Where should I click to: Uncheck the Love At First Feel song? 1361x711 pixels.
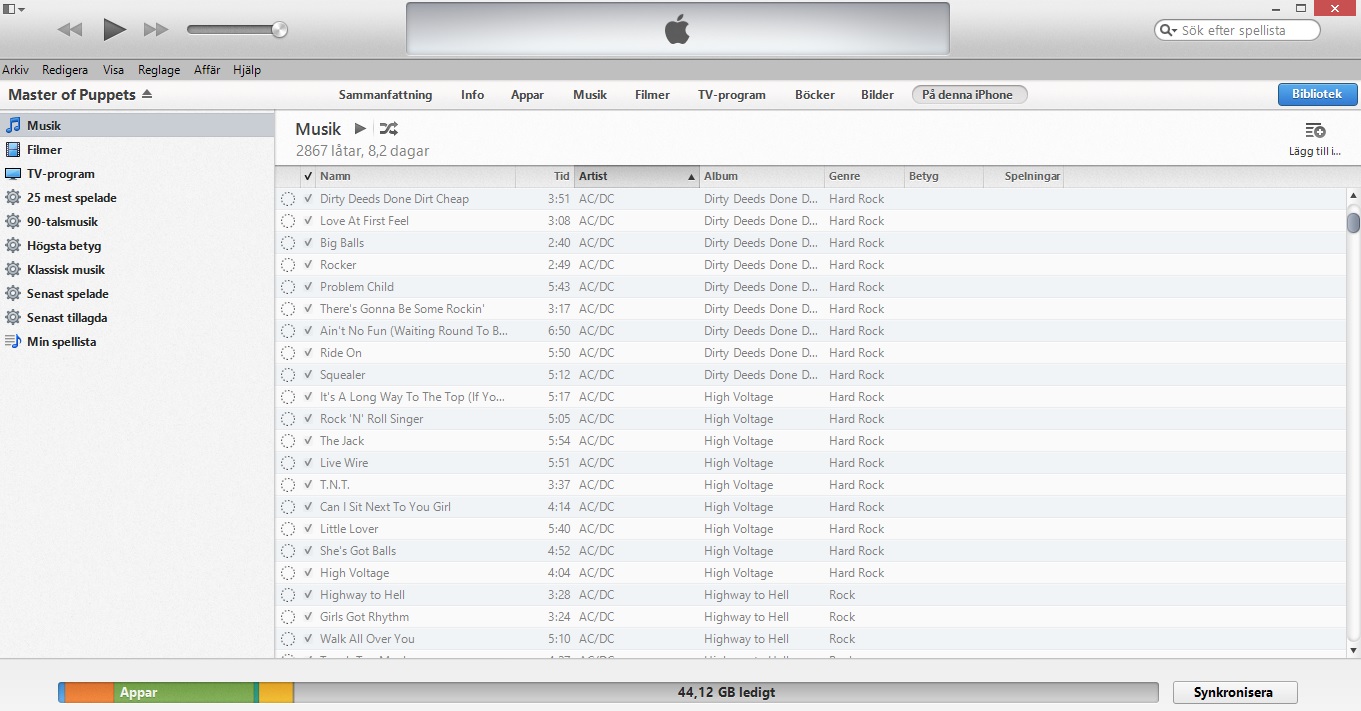[x=308, y=221]
